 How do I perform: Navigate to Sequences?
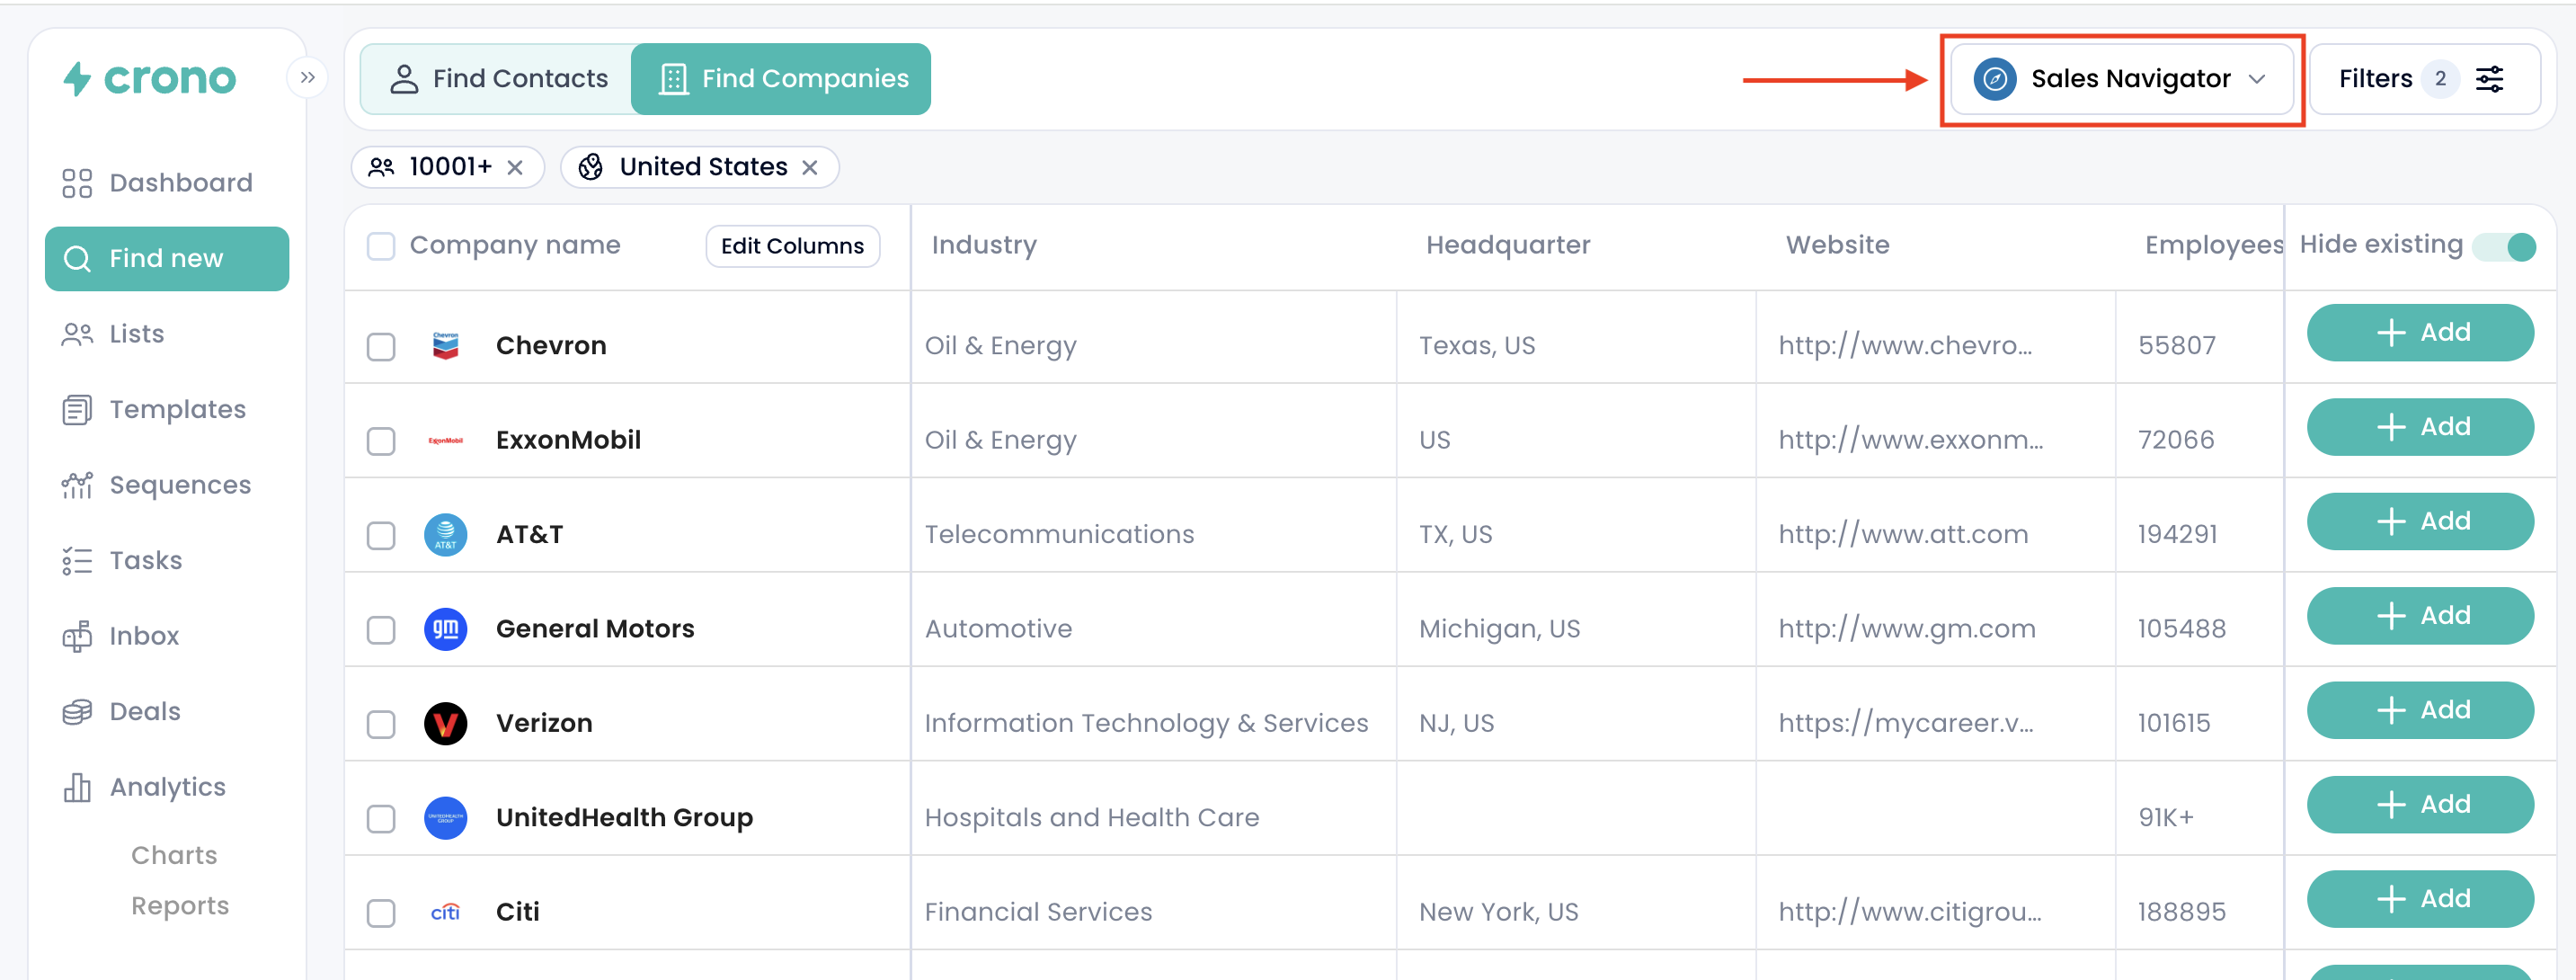click(x=156, y=485)
